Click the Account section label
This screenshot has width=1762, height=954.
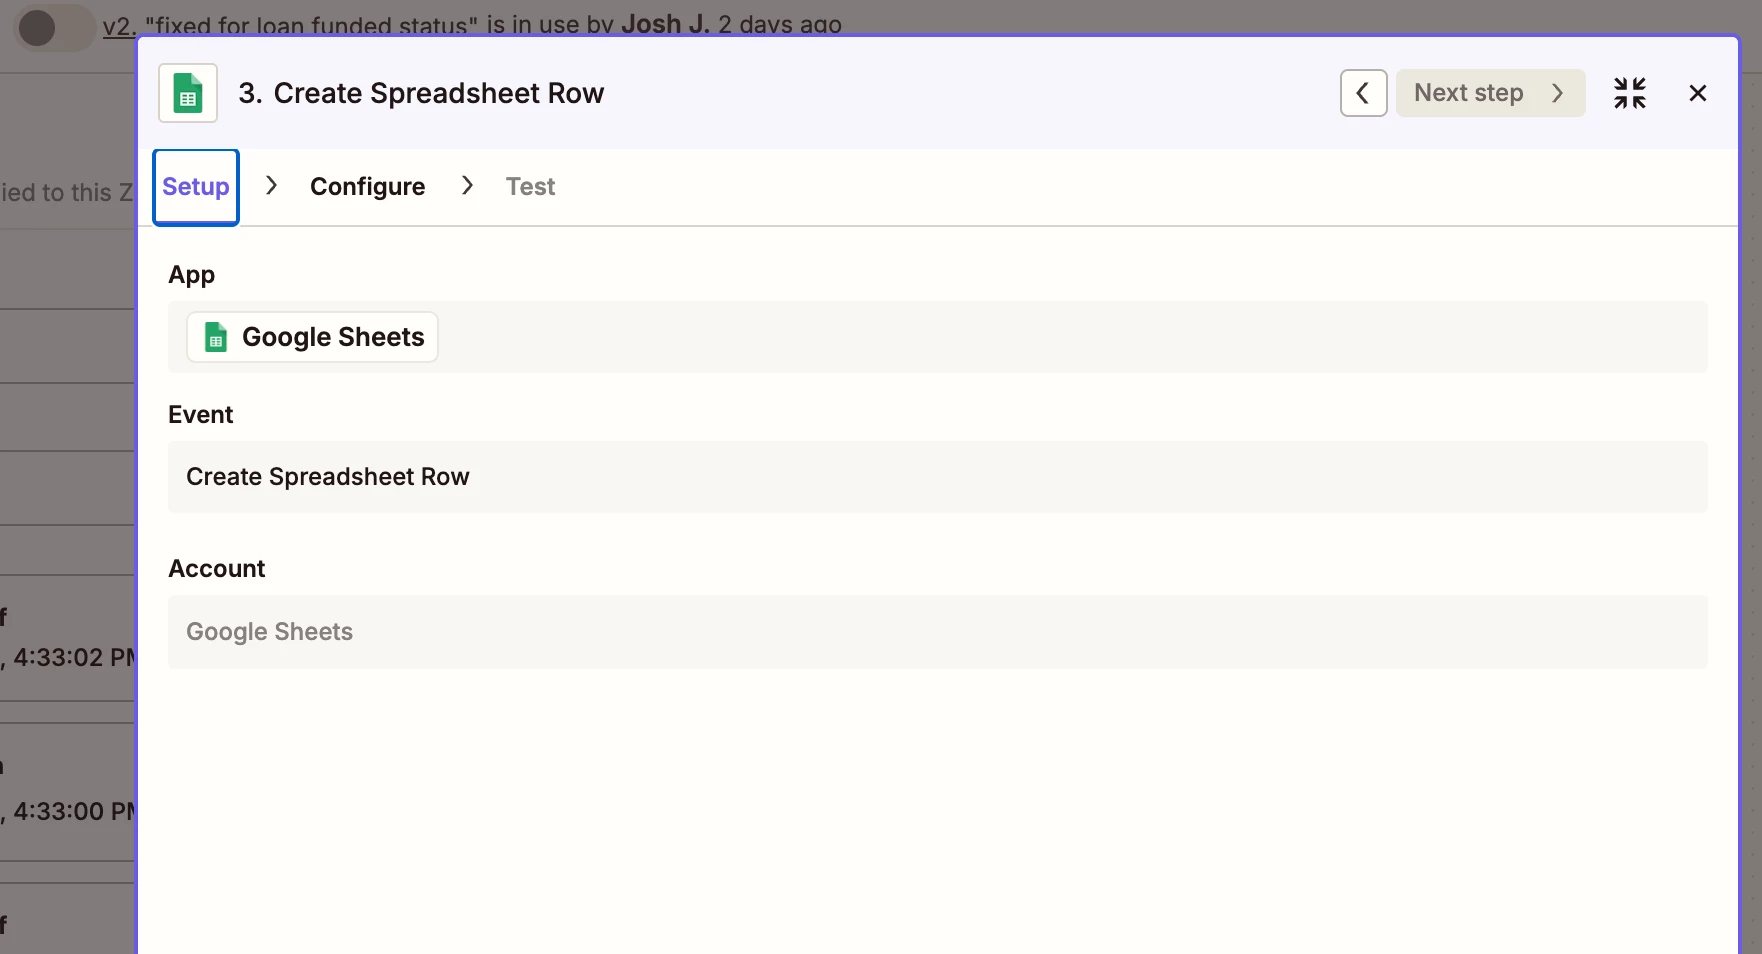pos(217,569)
